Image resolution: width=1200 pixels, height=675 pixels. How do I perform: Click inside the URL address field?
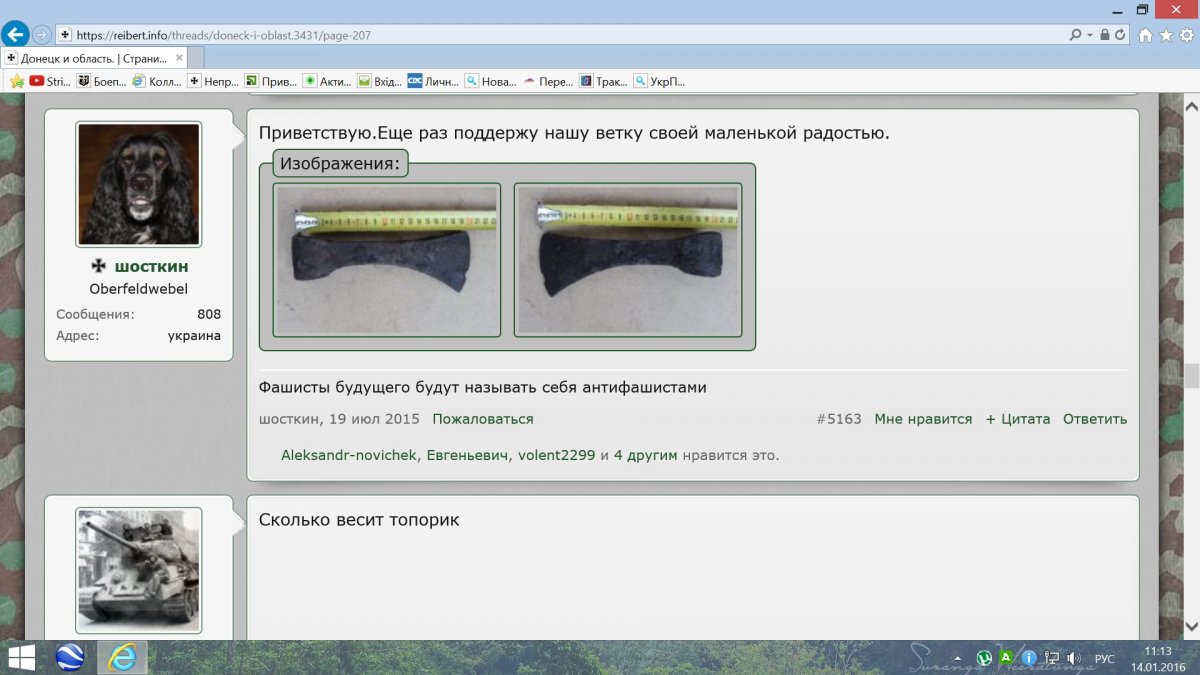tap(560, 35)
